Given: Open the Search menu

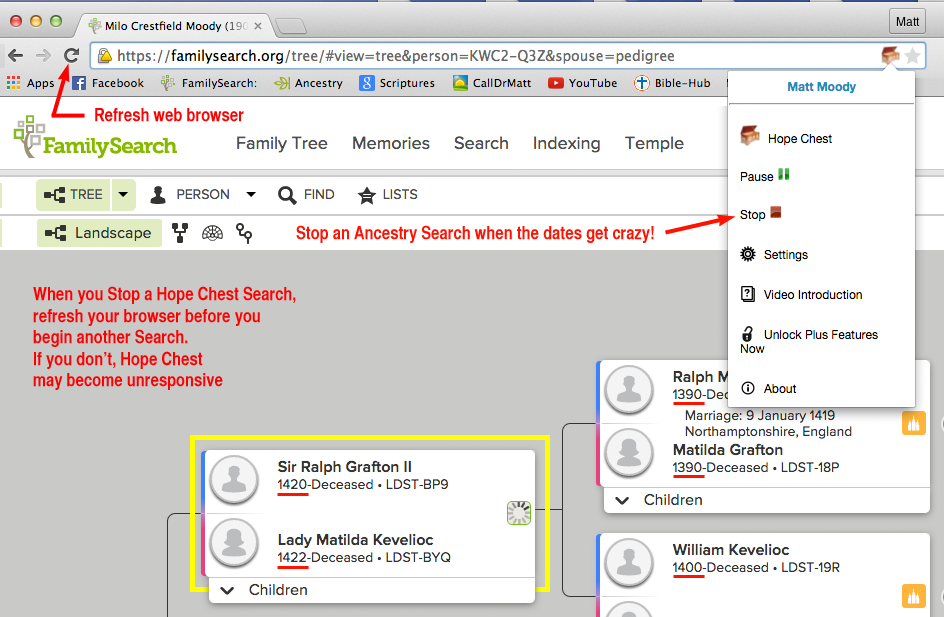Looking at the screenshot, I should pos(481,143).
